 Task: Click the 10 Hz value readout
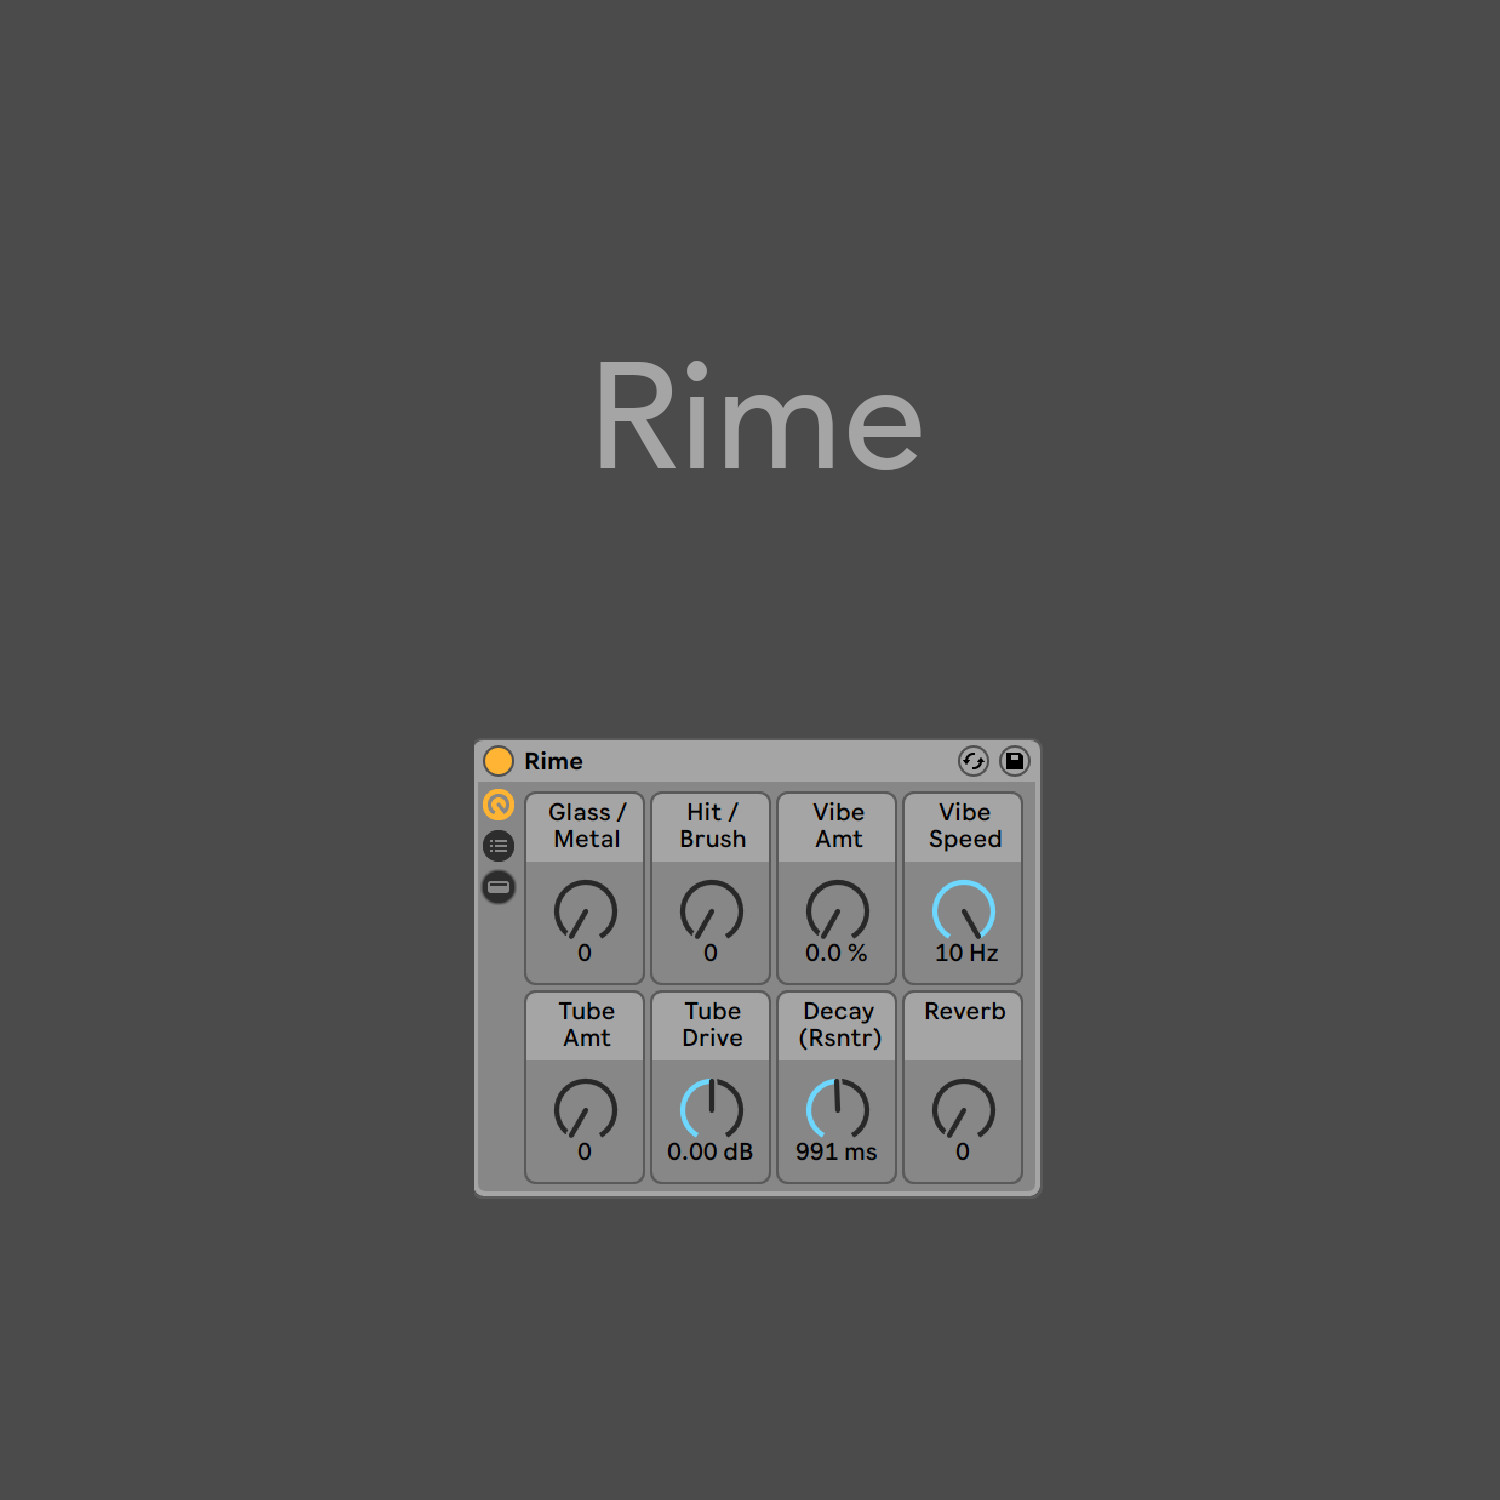966,953
